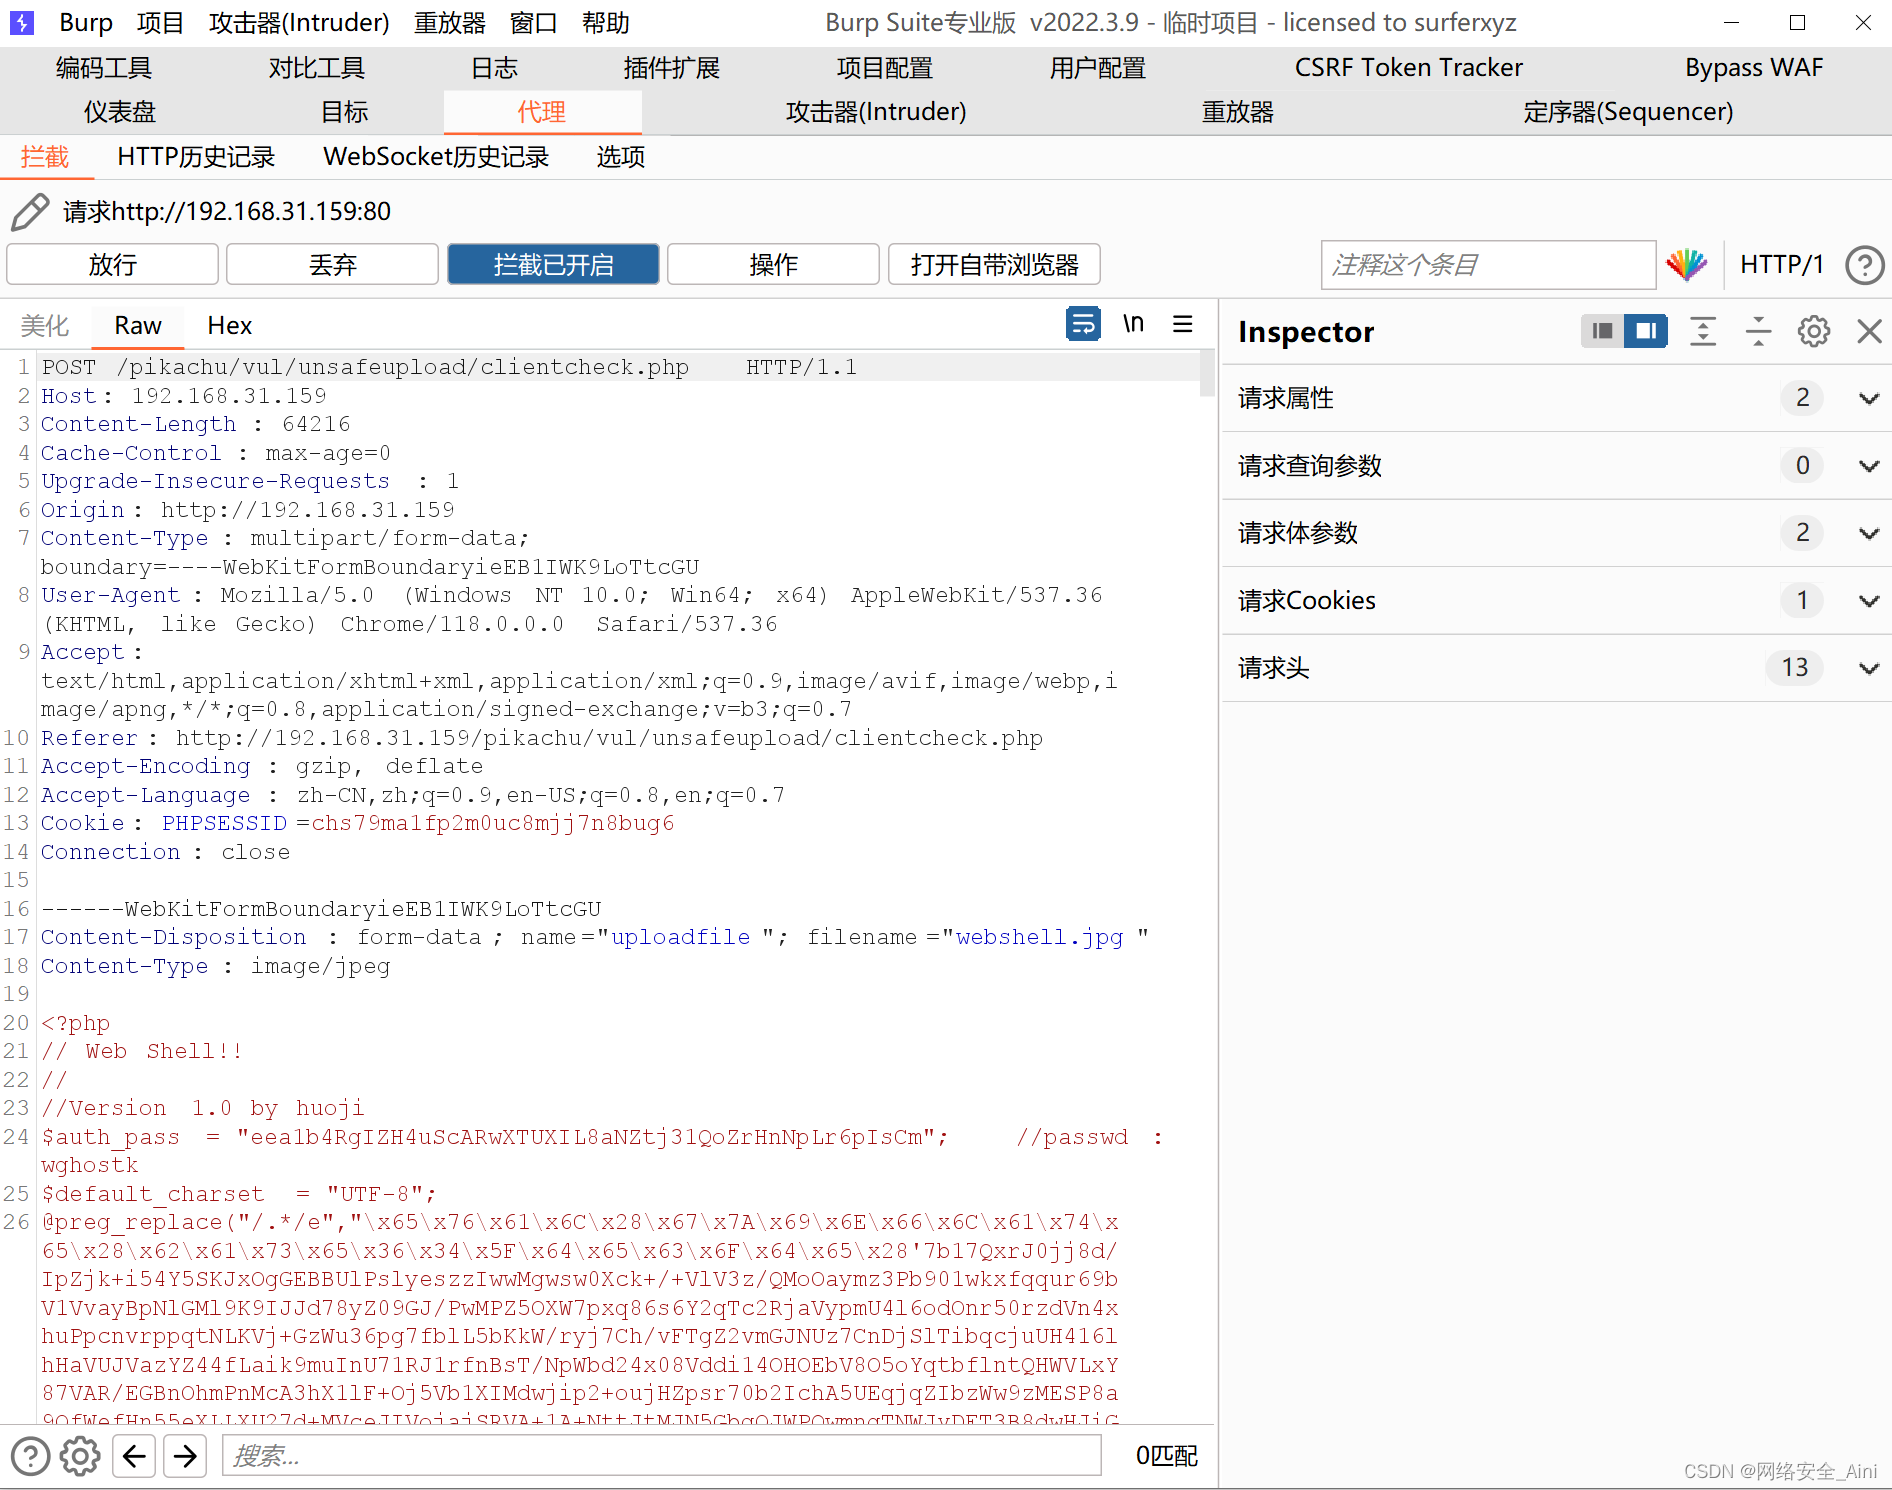Switch Inspector to right layout view

click(x=1645, y=331)
